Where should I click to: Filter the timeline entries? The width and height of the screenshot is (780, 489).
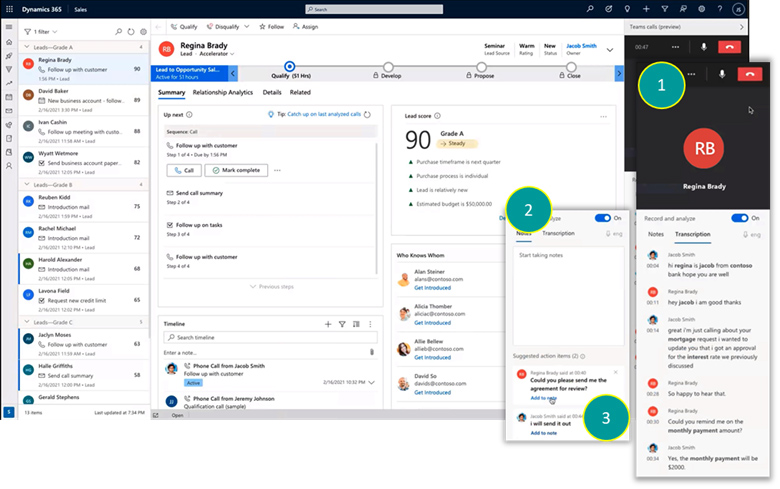pyautogui.click(x=342, y=324)
